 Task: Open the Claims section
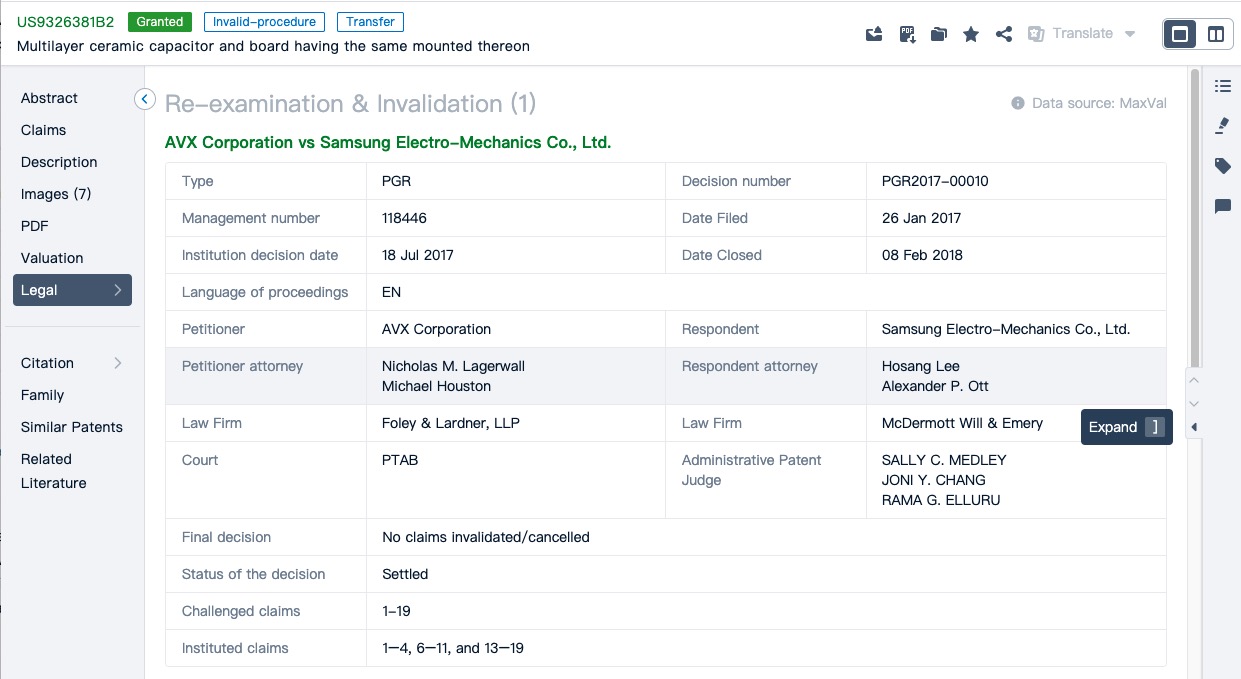tap(43, 130)
